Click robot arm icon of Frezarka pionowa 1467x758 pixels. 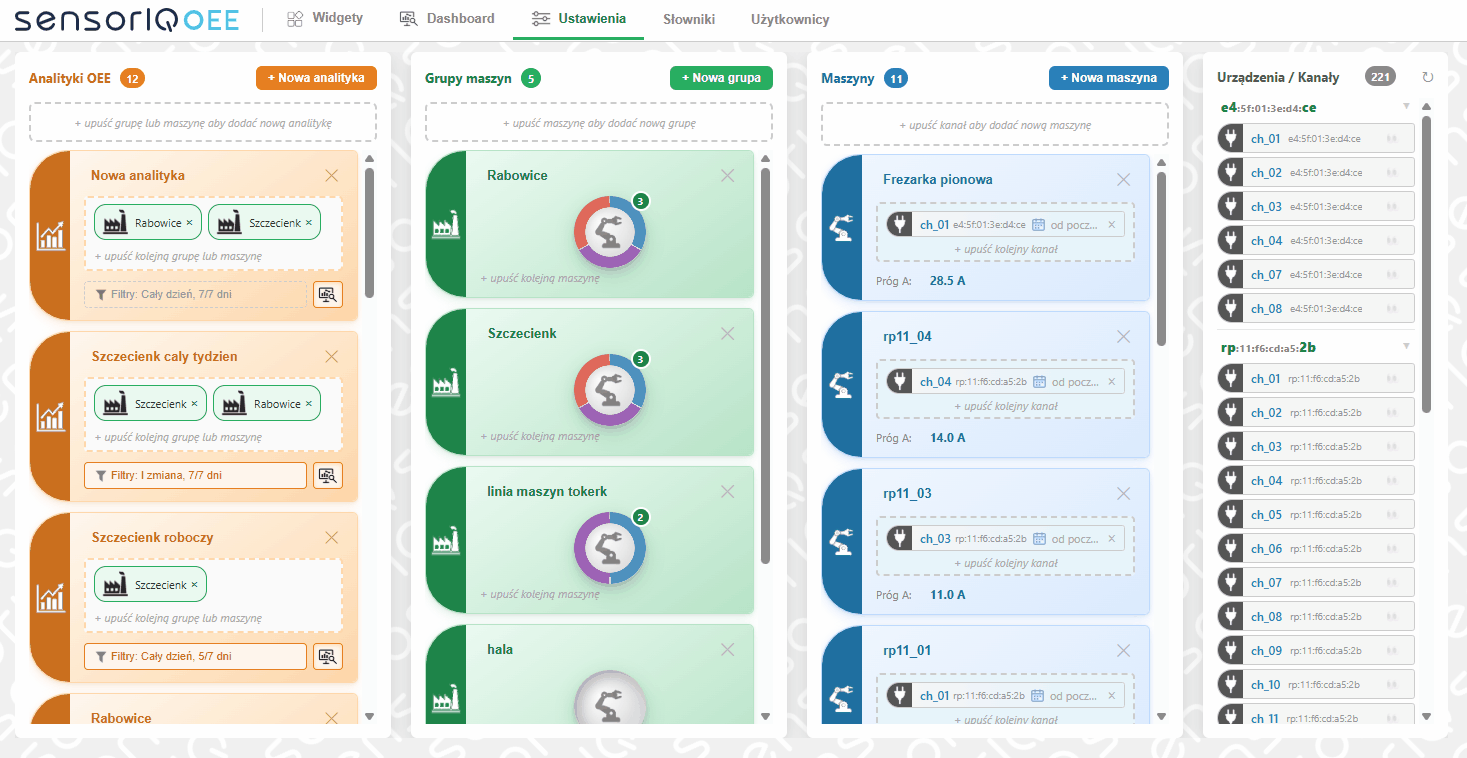[842, 228]
